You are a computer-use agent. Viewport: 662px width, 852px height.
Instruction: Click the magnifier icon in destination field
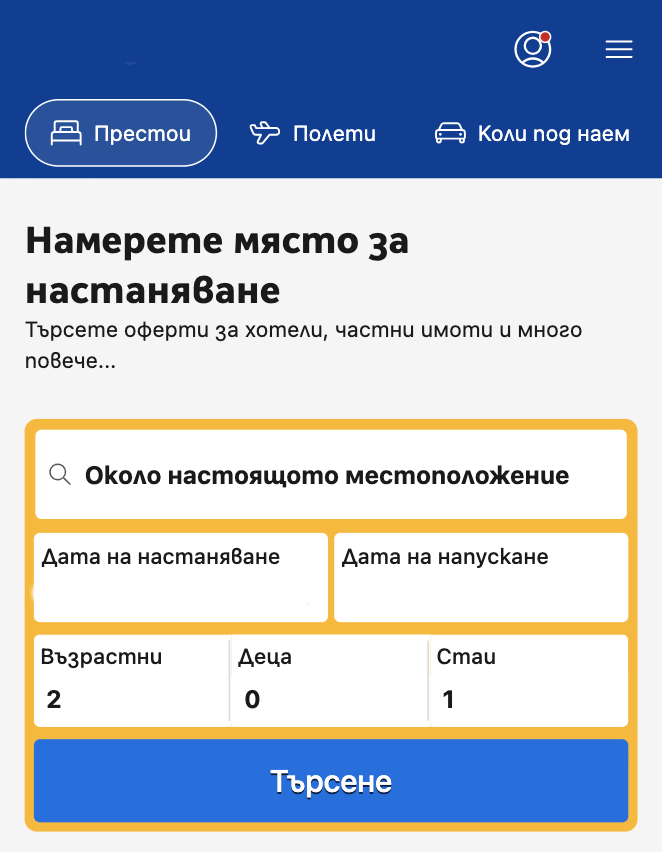tap(60, 474)
